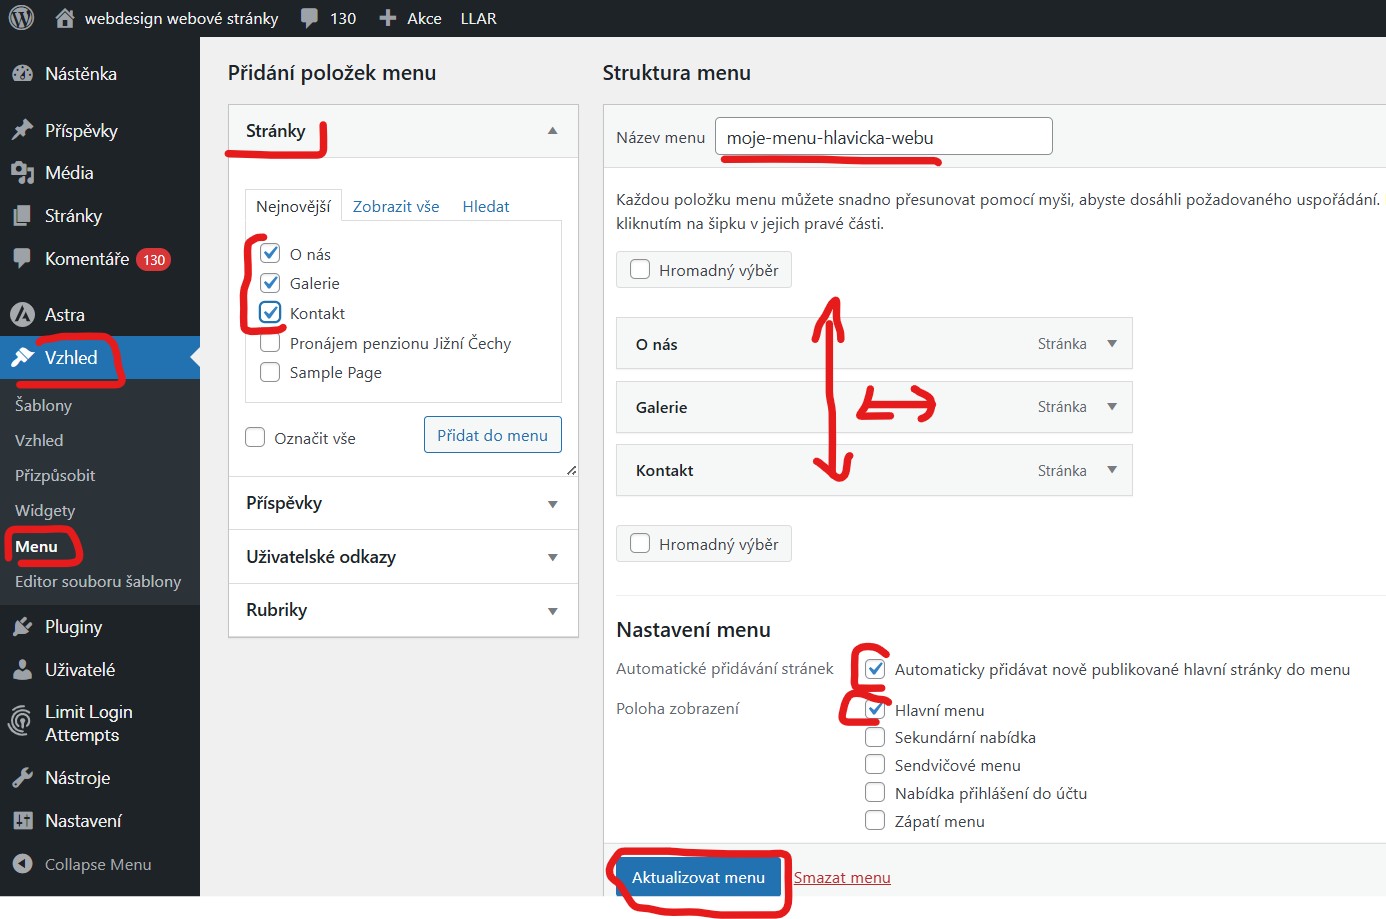Screen dimensions: 1386x919
Task: Open Média library from the sidebar icon
Action: (24, 172)
